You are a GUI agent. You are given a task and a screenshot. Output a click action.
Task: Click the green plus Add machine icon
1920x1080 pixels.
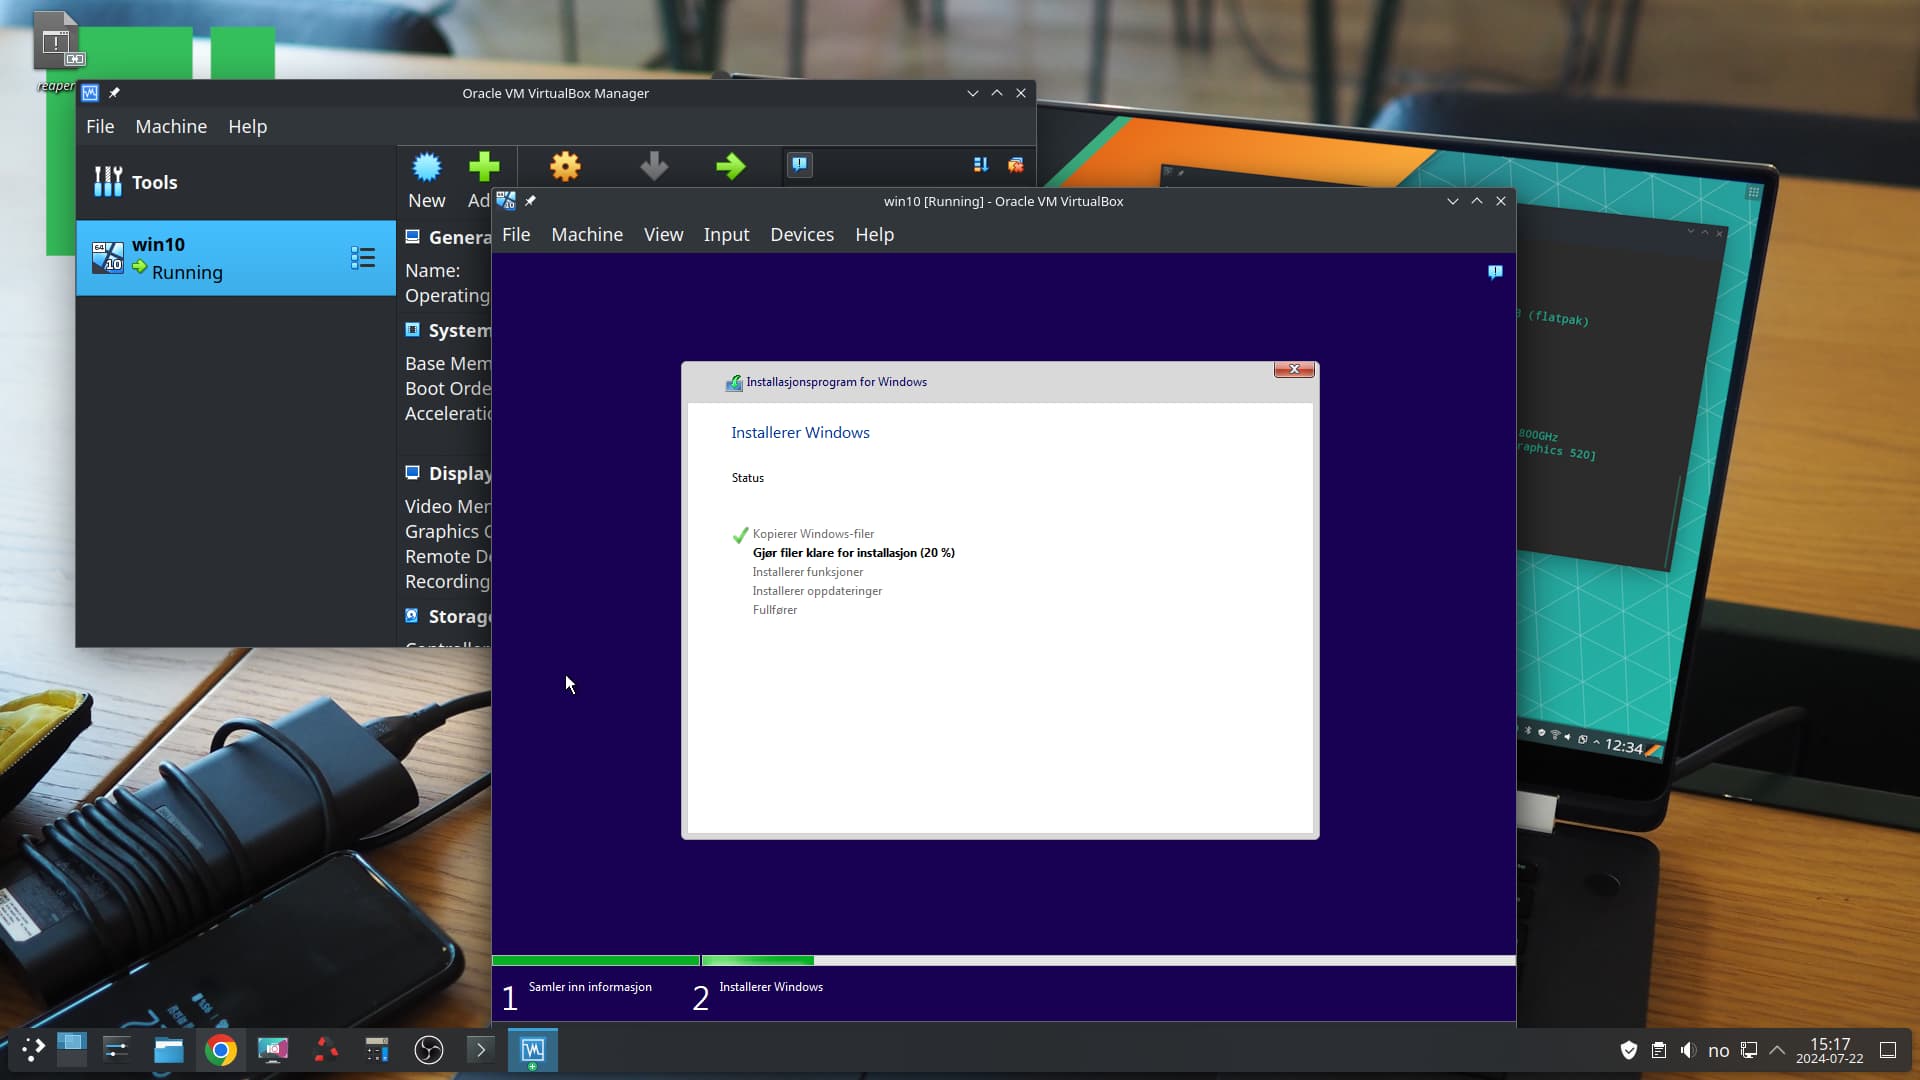coord(484,166)
